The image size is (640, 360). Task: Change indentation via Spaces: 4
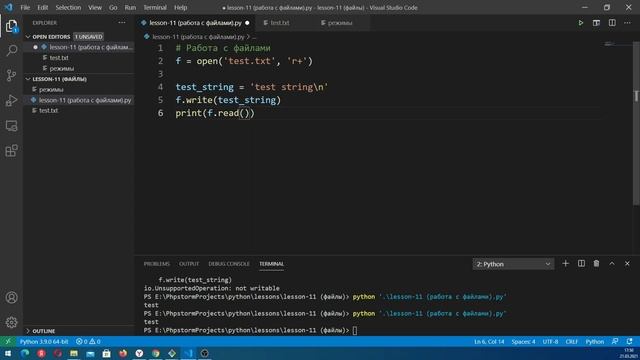pyautogui.click(x=523, y=341)
